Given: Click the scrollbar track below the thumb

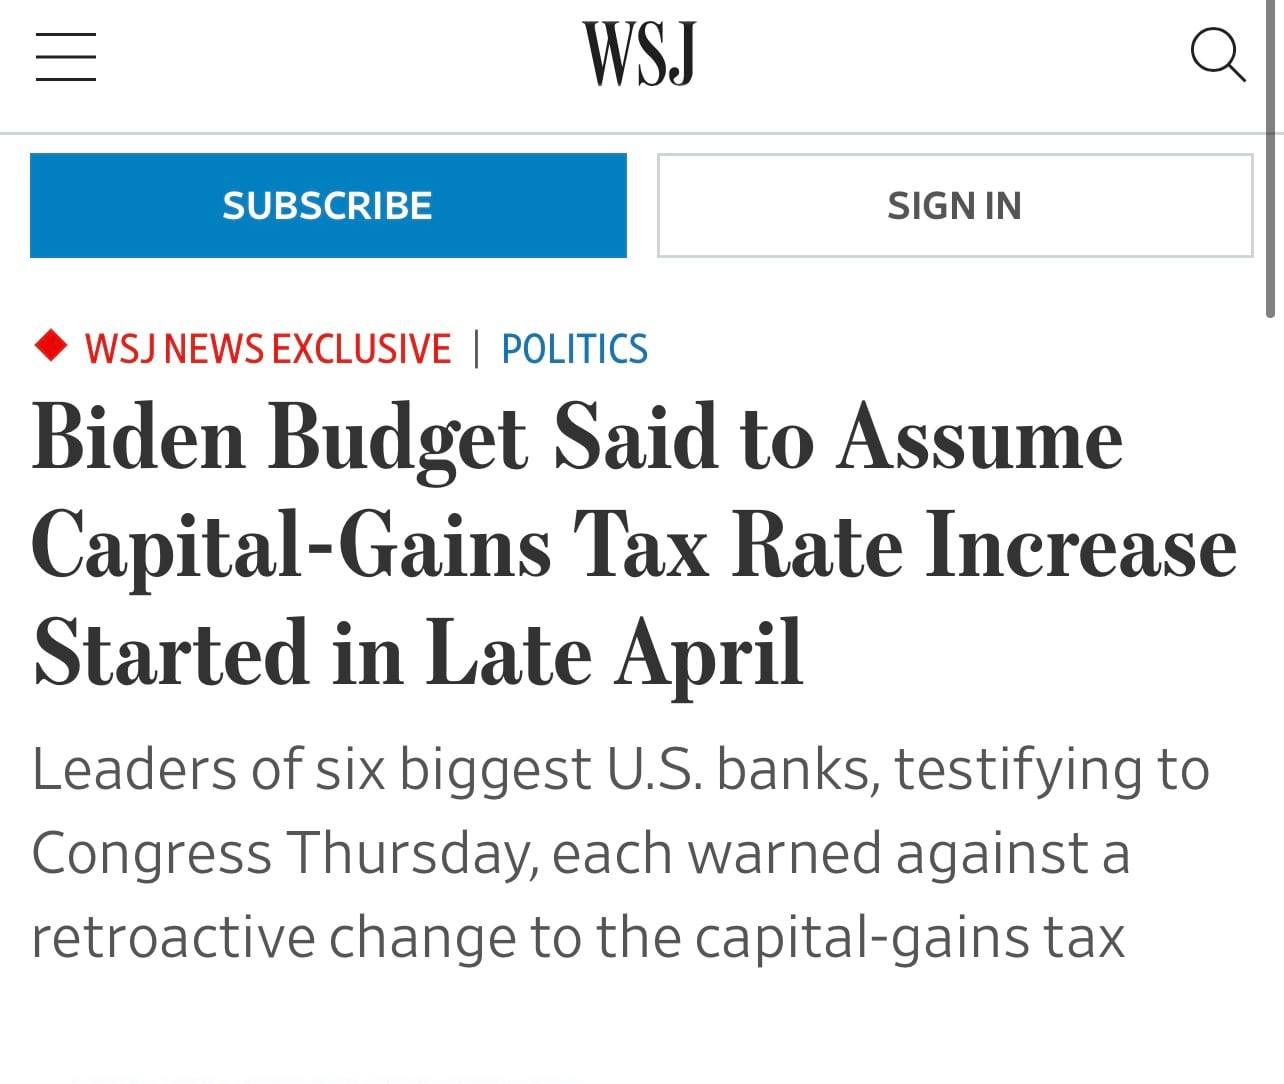Looking at the screenshot, I should click(x=1270, y=700).
